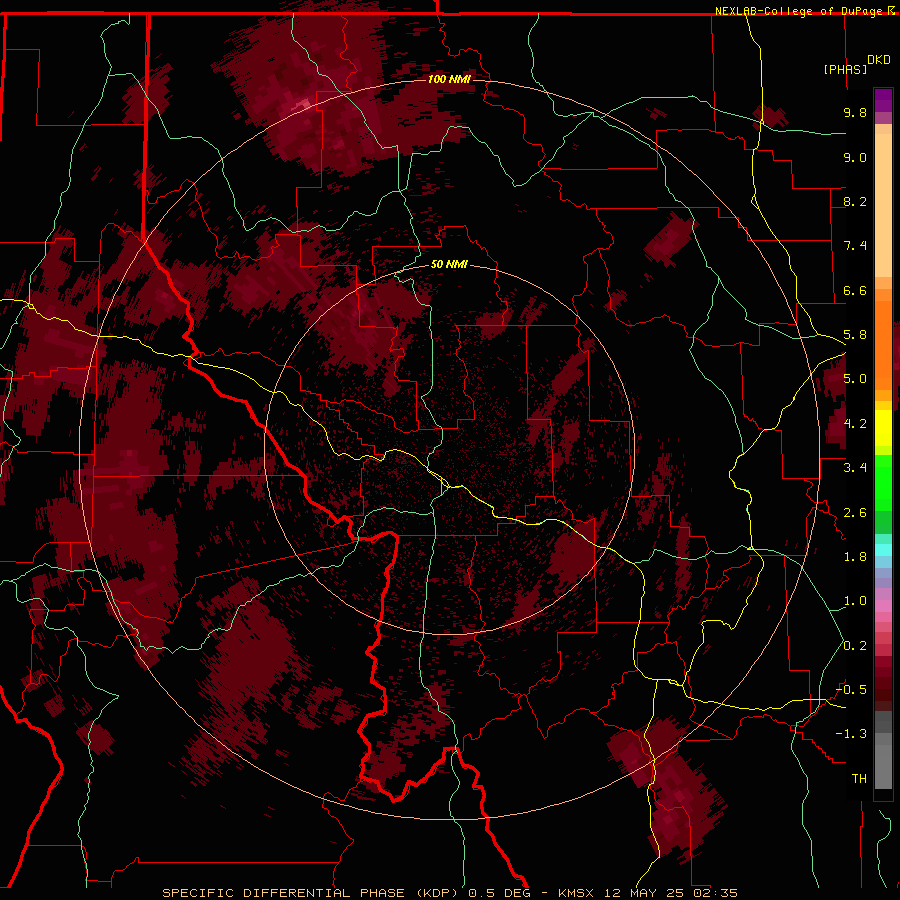The height and width of the screenshot is (900, 900).
Task: Pick the purple band at the top of the color bar
Action: (x=883, y=100)
